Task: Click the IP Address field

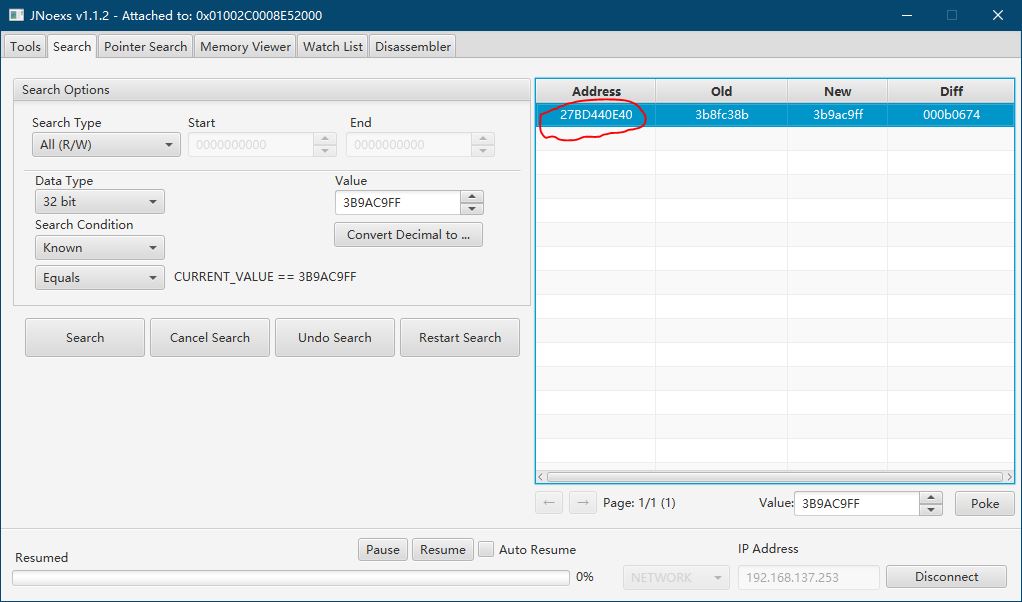Action: 808,577
